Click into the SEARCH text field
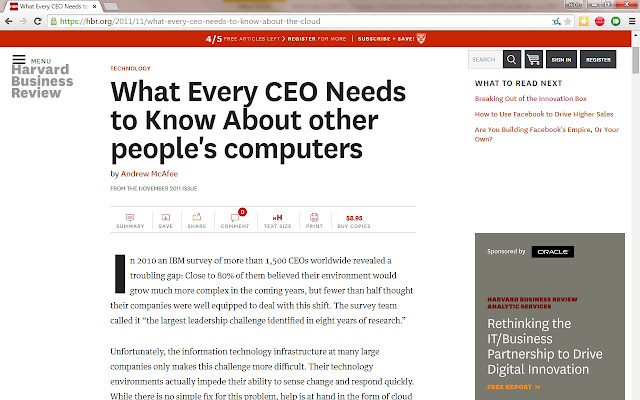 (x=485, y=60)
